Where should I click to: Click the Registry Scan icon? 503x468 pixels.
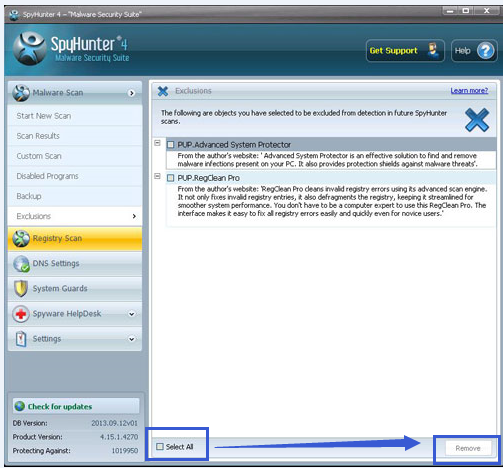click(x=21, y=239)
